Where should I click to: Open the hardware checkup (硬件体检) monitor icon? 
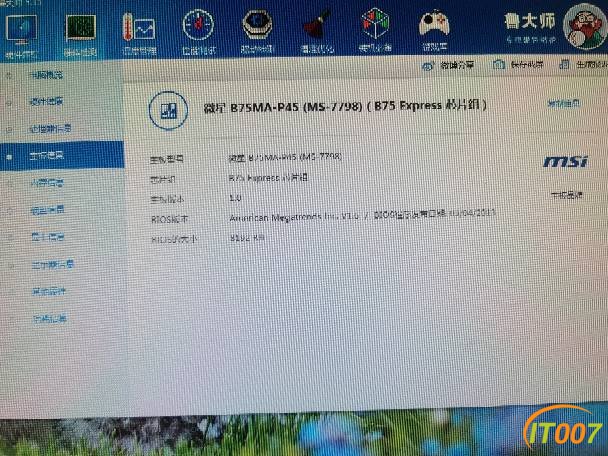point(21,30)
